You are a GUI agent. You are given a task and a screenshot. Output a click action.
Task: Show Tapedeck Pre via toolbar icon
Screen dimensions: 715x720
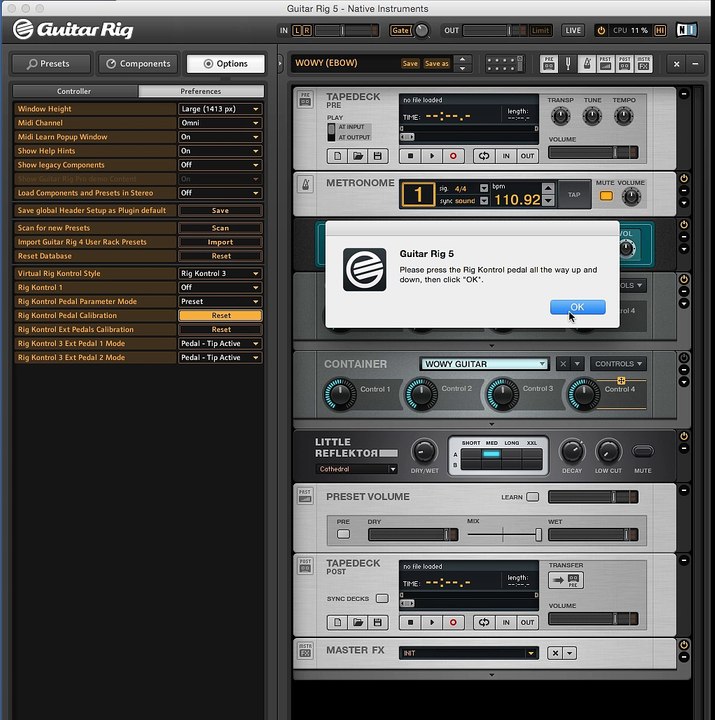point(549,64)
